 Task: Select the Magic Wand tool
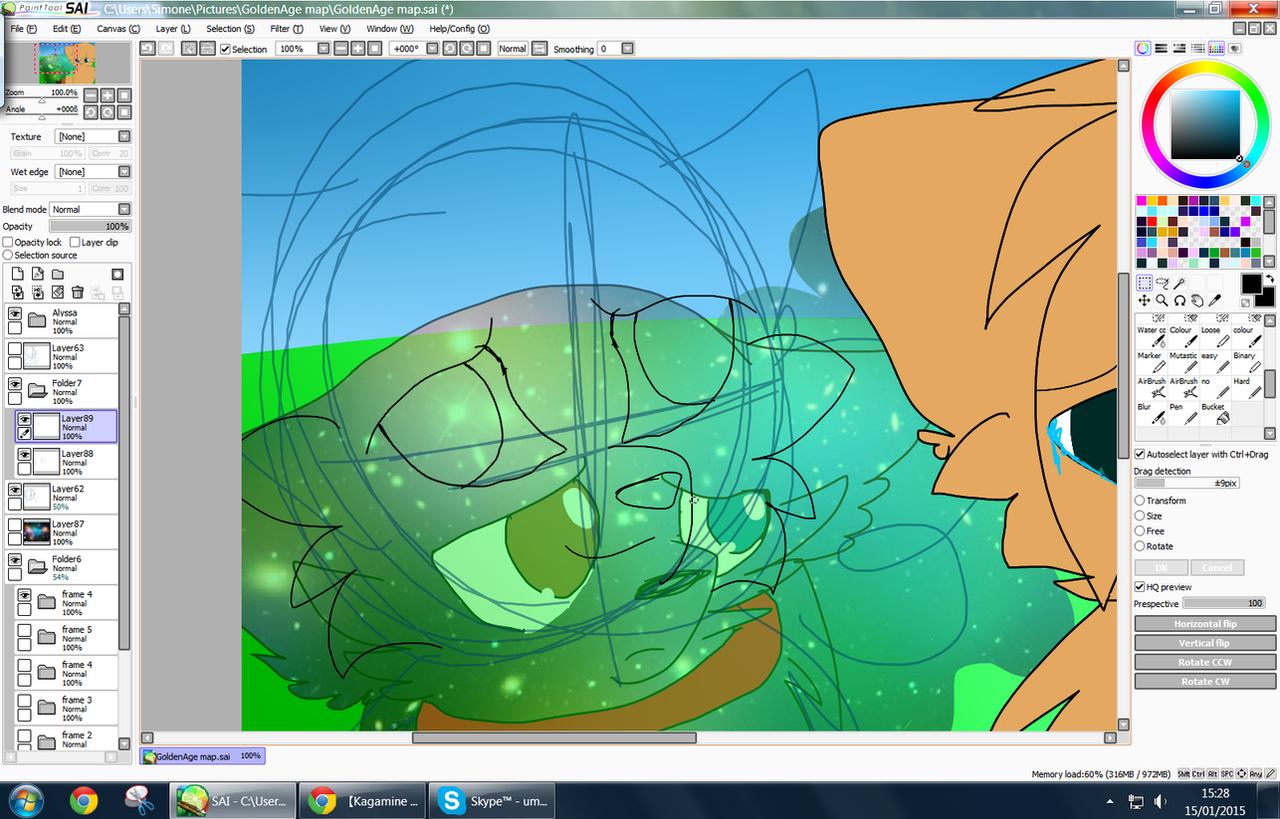pyautogui.click(x=1180, y=282)
